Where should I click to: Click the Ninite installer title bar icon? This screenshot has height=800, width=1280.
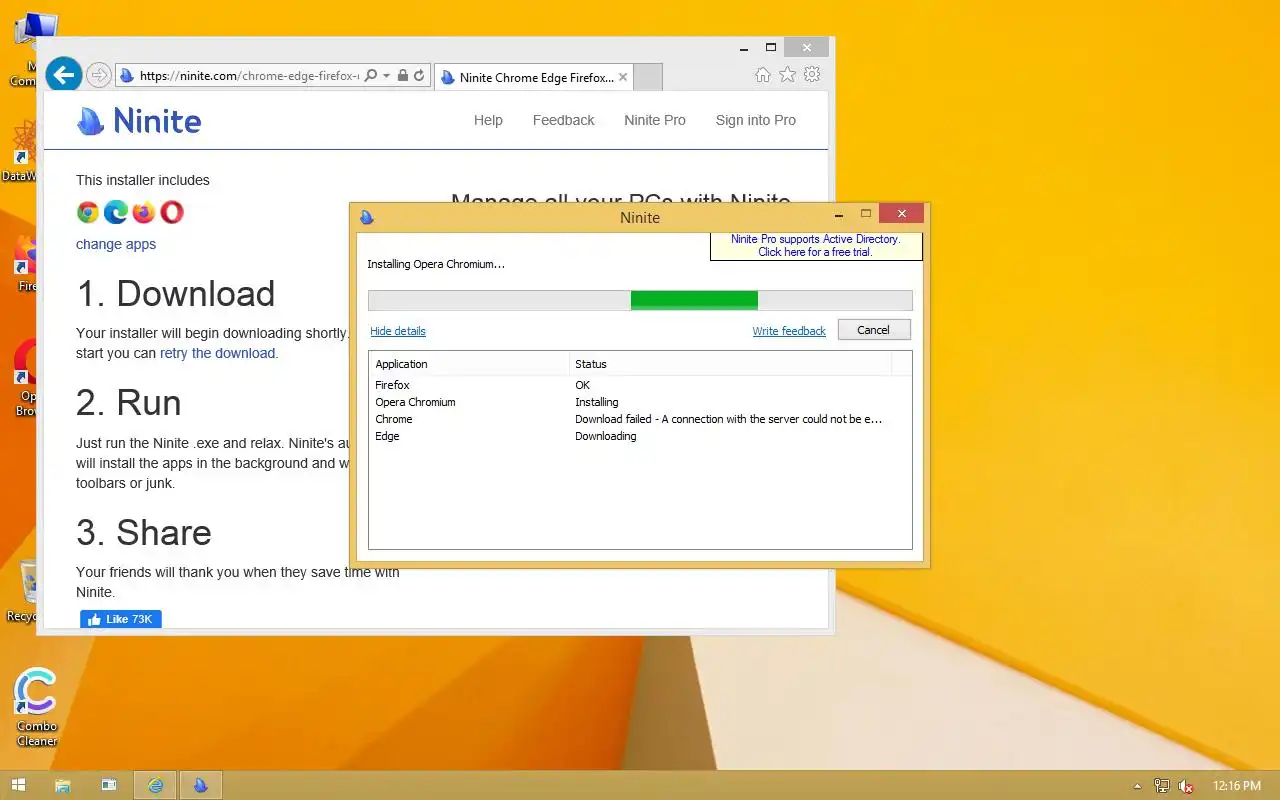[367, 217]
